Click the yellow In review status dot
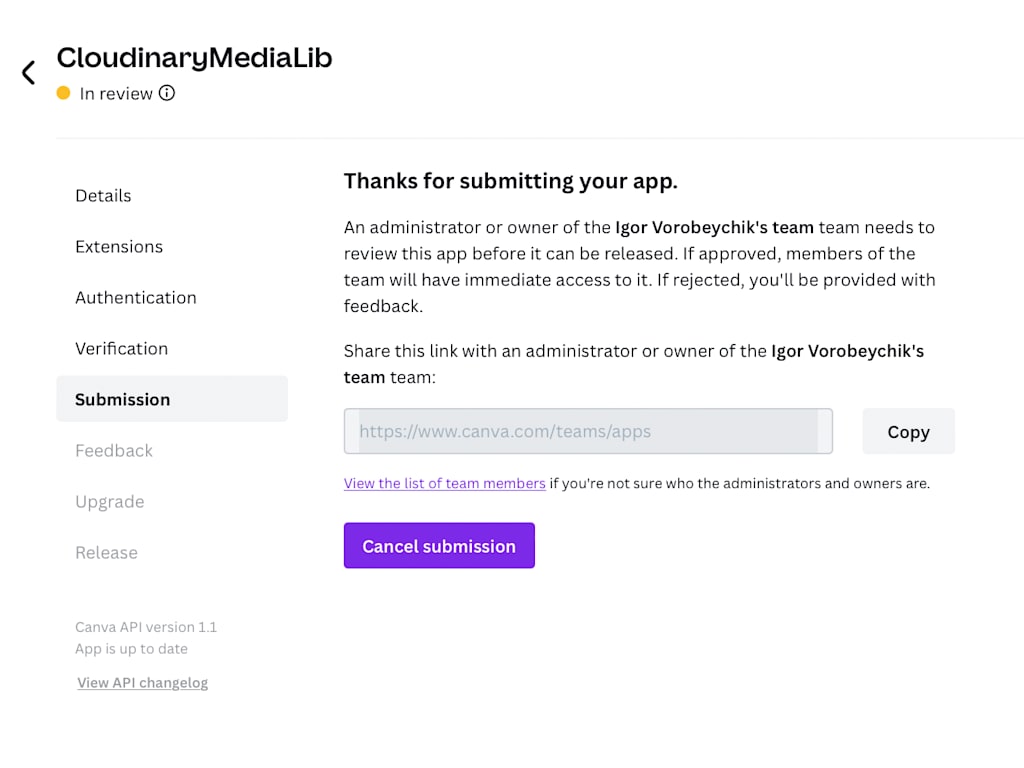The width and height of the screenshot is (1024, 768). 64,93
